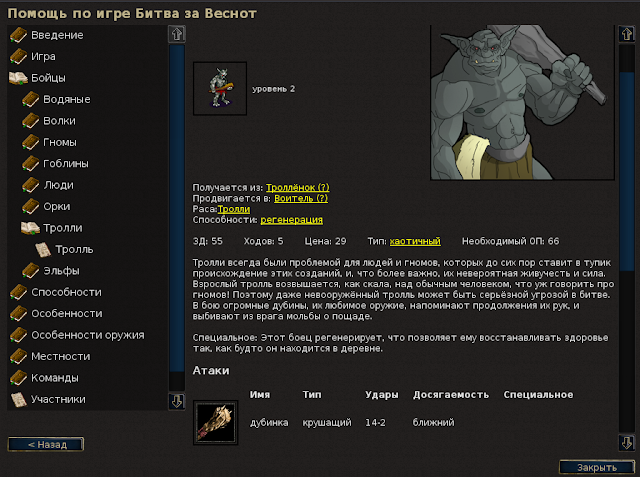Click the content pane scroll-up arrow
The image size is (640, 477).
point(627,34)
